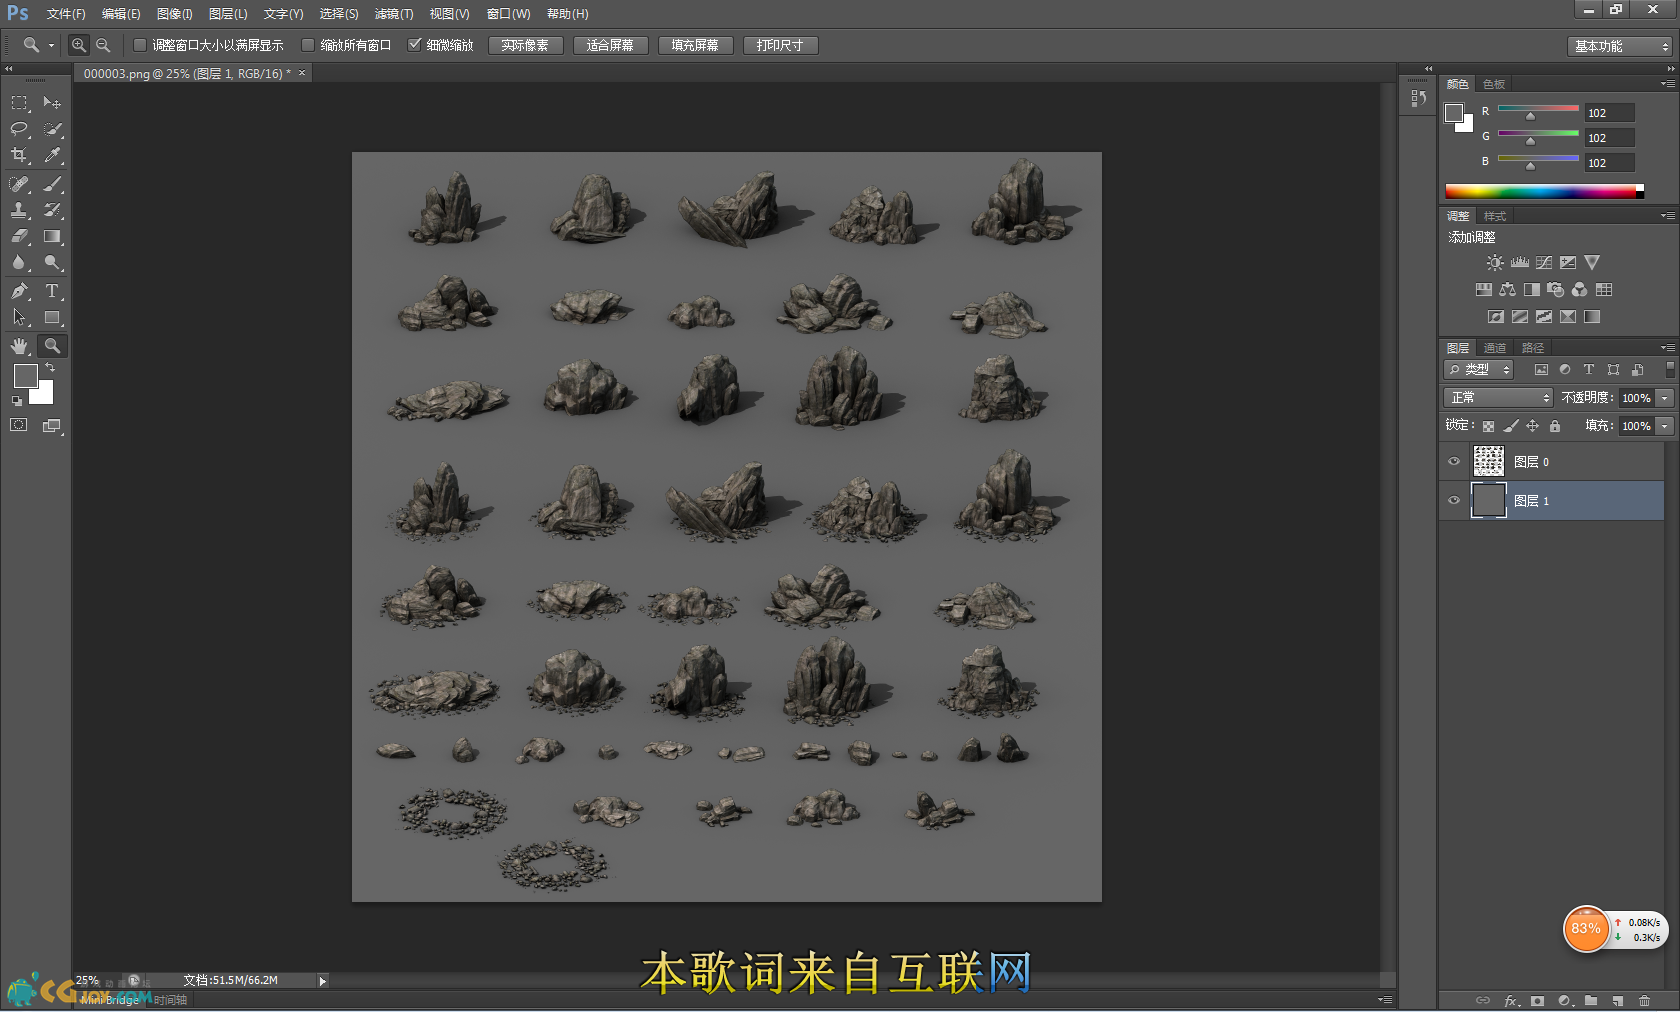The width and height of the screenshot is (1680, 1012).
Task: Expand the status bar info arrow
Action: coord(322,981)
